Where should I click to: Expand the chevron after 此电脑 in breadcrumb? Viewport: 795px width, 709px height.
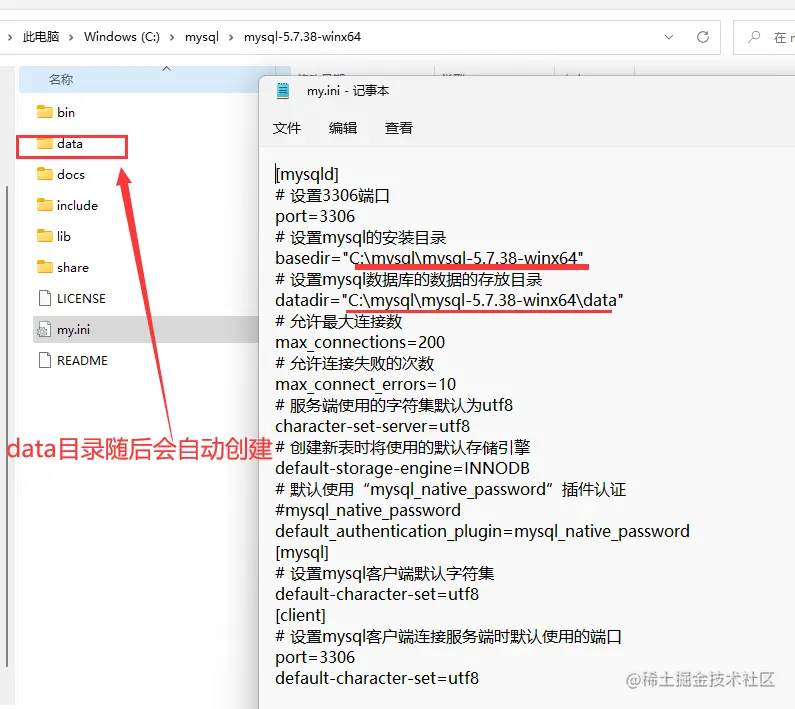click(x=71, y=37)
